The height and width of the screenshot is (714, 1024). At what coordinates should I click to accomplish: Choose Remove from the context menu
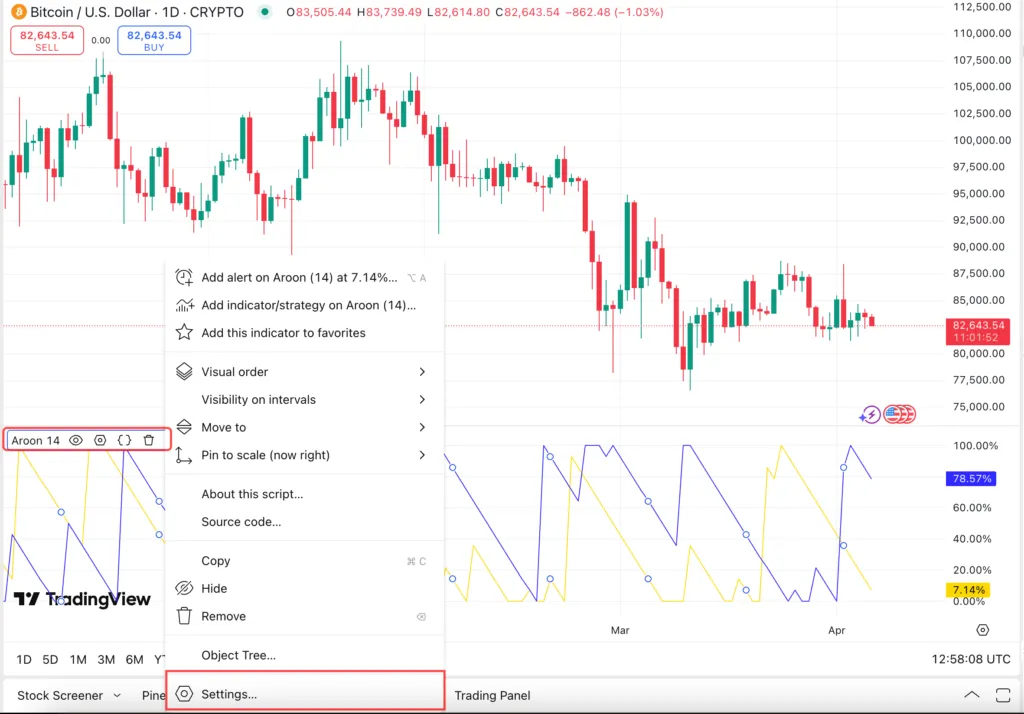(223, 617)
